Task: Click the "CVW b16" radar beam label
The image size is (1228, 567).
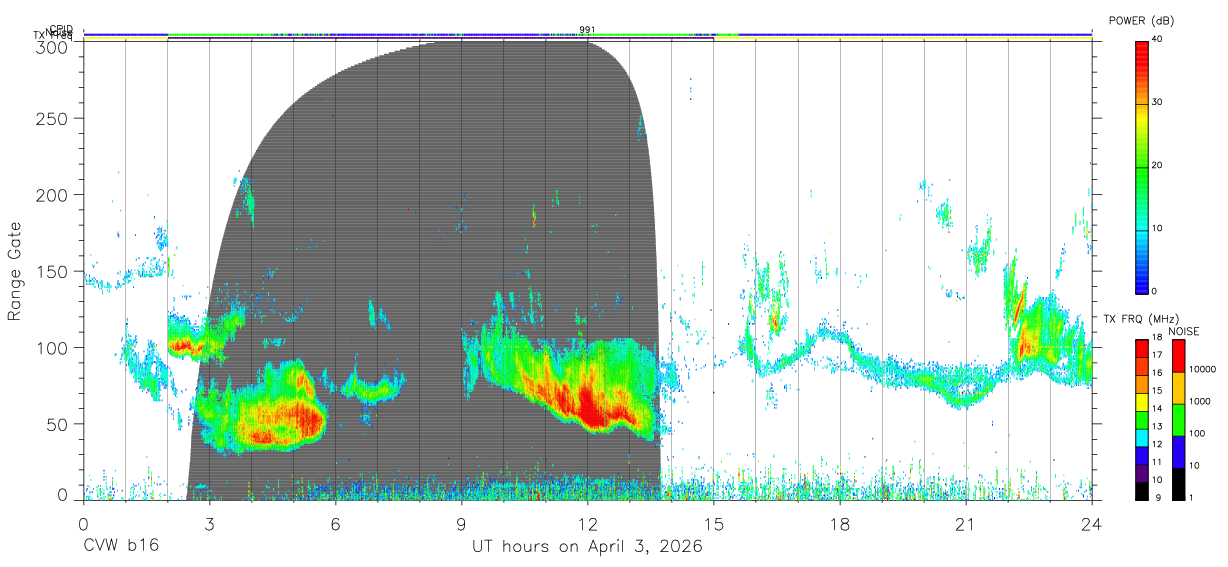Action: pyautogui.click(x=121, y=547)
